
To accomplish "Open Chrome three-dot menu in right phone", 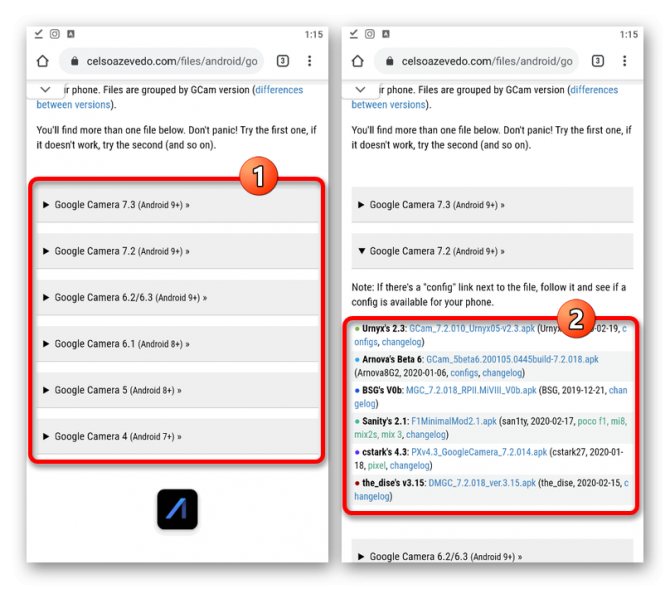I will tap(624, 61).
